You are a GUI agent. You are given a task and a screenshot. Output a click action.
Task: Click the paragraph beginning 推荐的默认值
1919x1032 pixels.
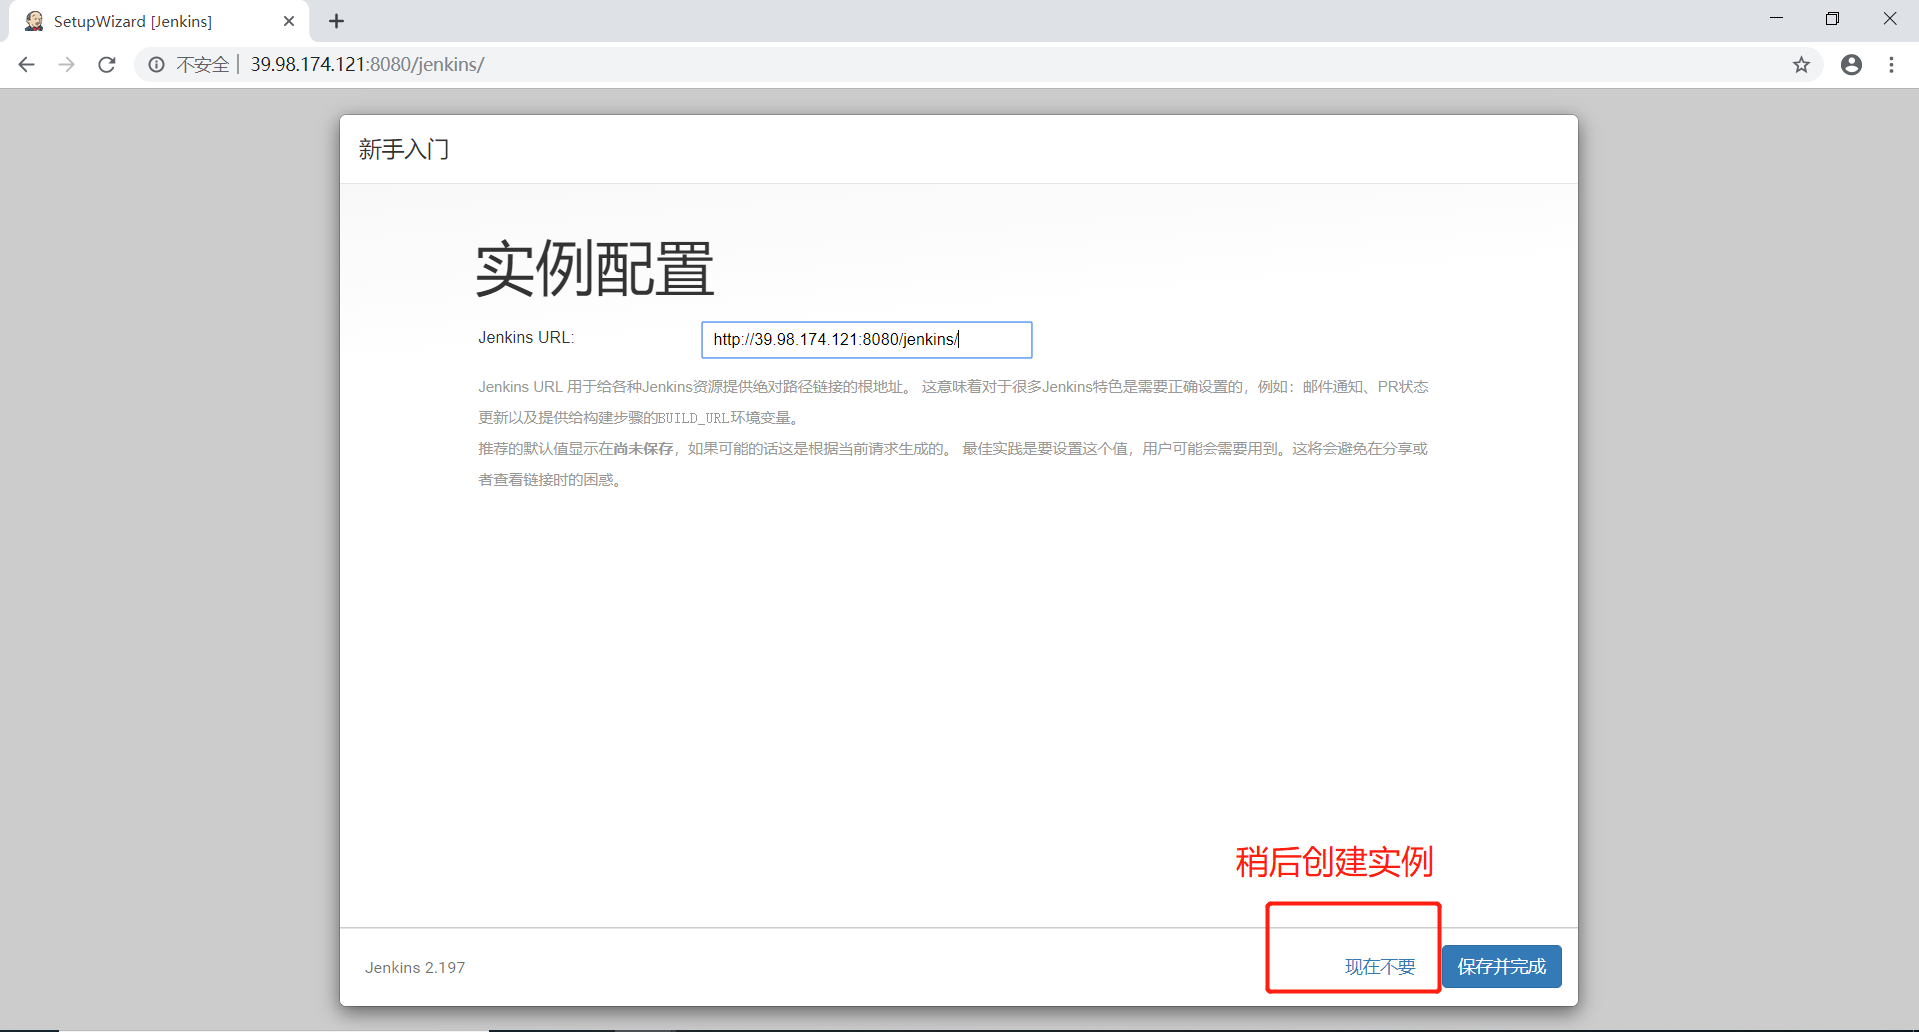click(x=953, y=464)
